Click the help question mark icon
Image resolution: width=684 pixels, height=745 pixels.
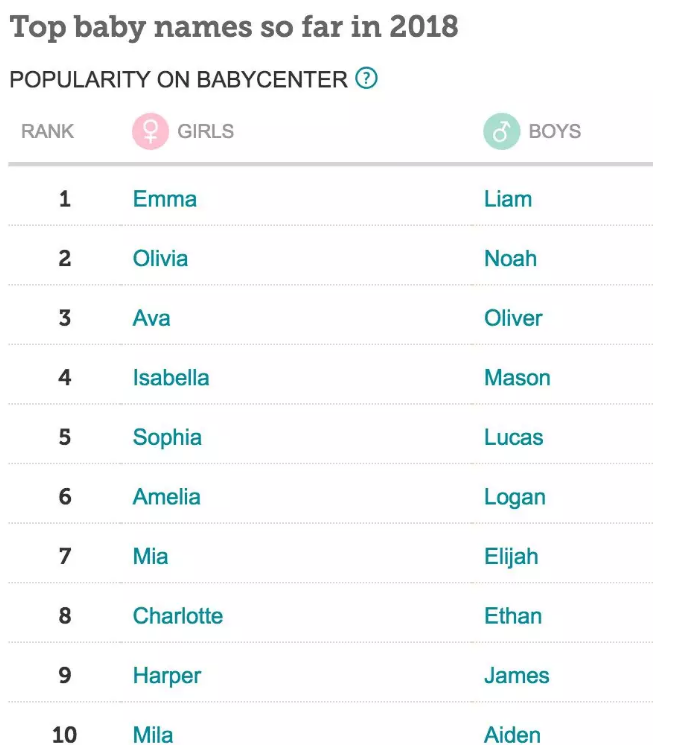[x=367, y=78]
